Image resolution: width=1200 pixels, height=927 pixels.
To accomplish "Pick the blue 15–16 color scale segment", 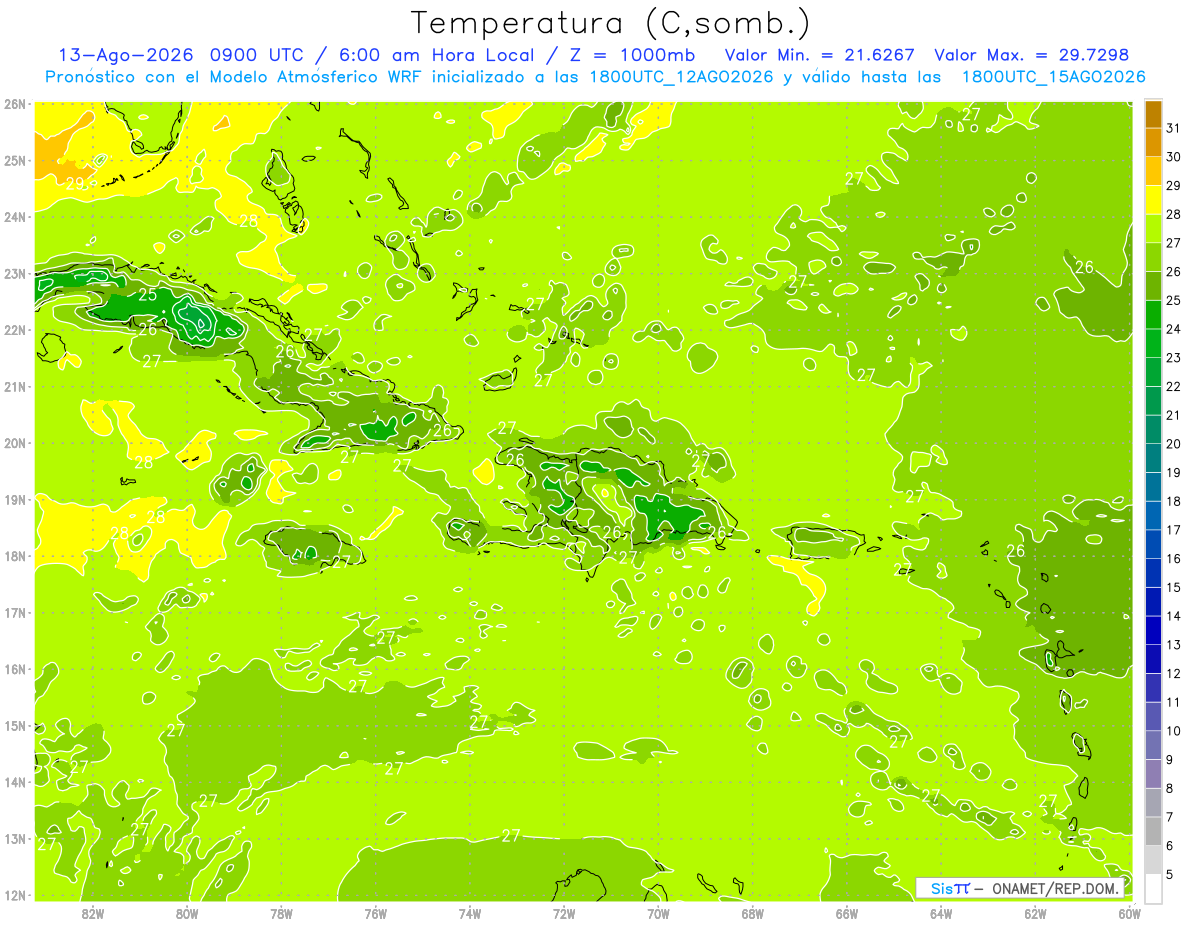I will pyautogui.click(x=1153, y=573).
